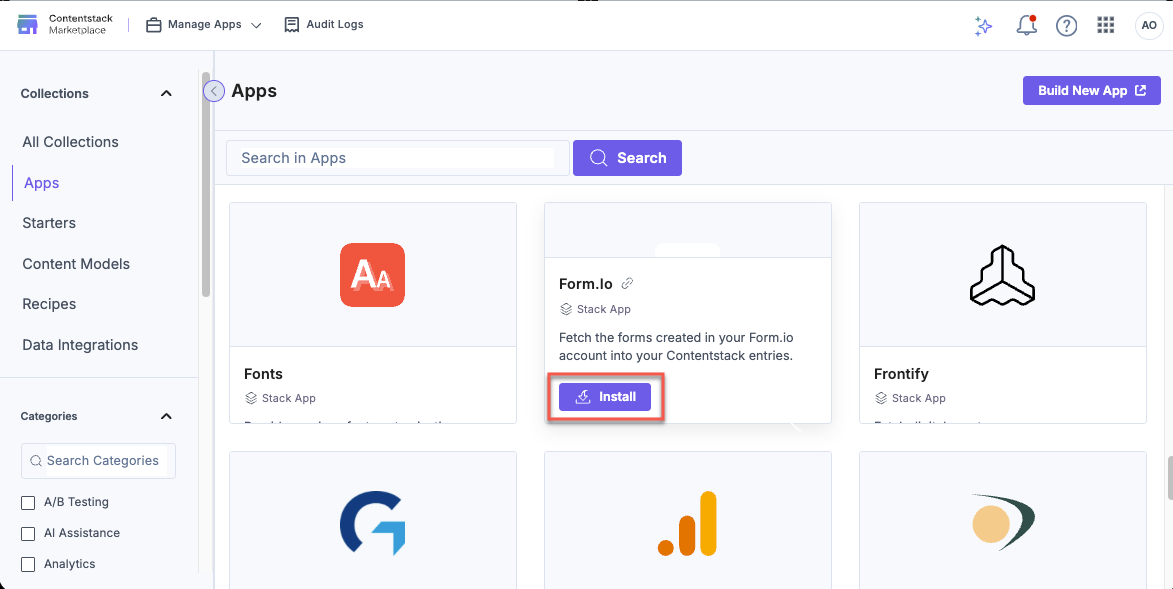Viewport: 1173px width, 589px height.
Task: Toggle the Analytics checkbox
Action: [28, 564]
